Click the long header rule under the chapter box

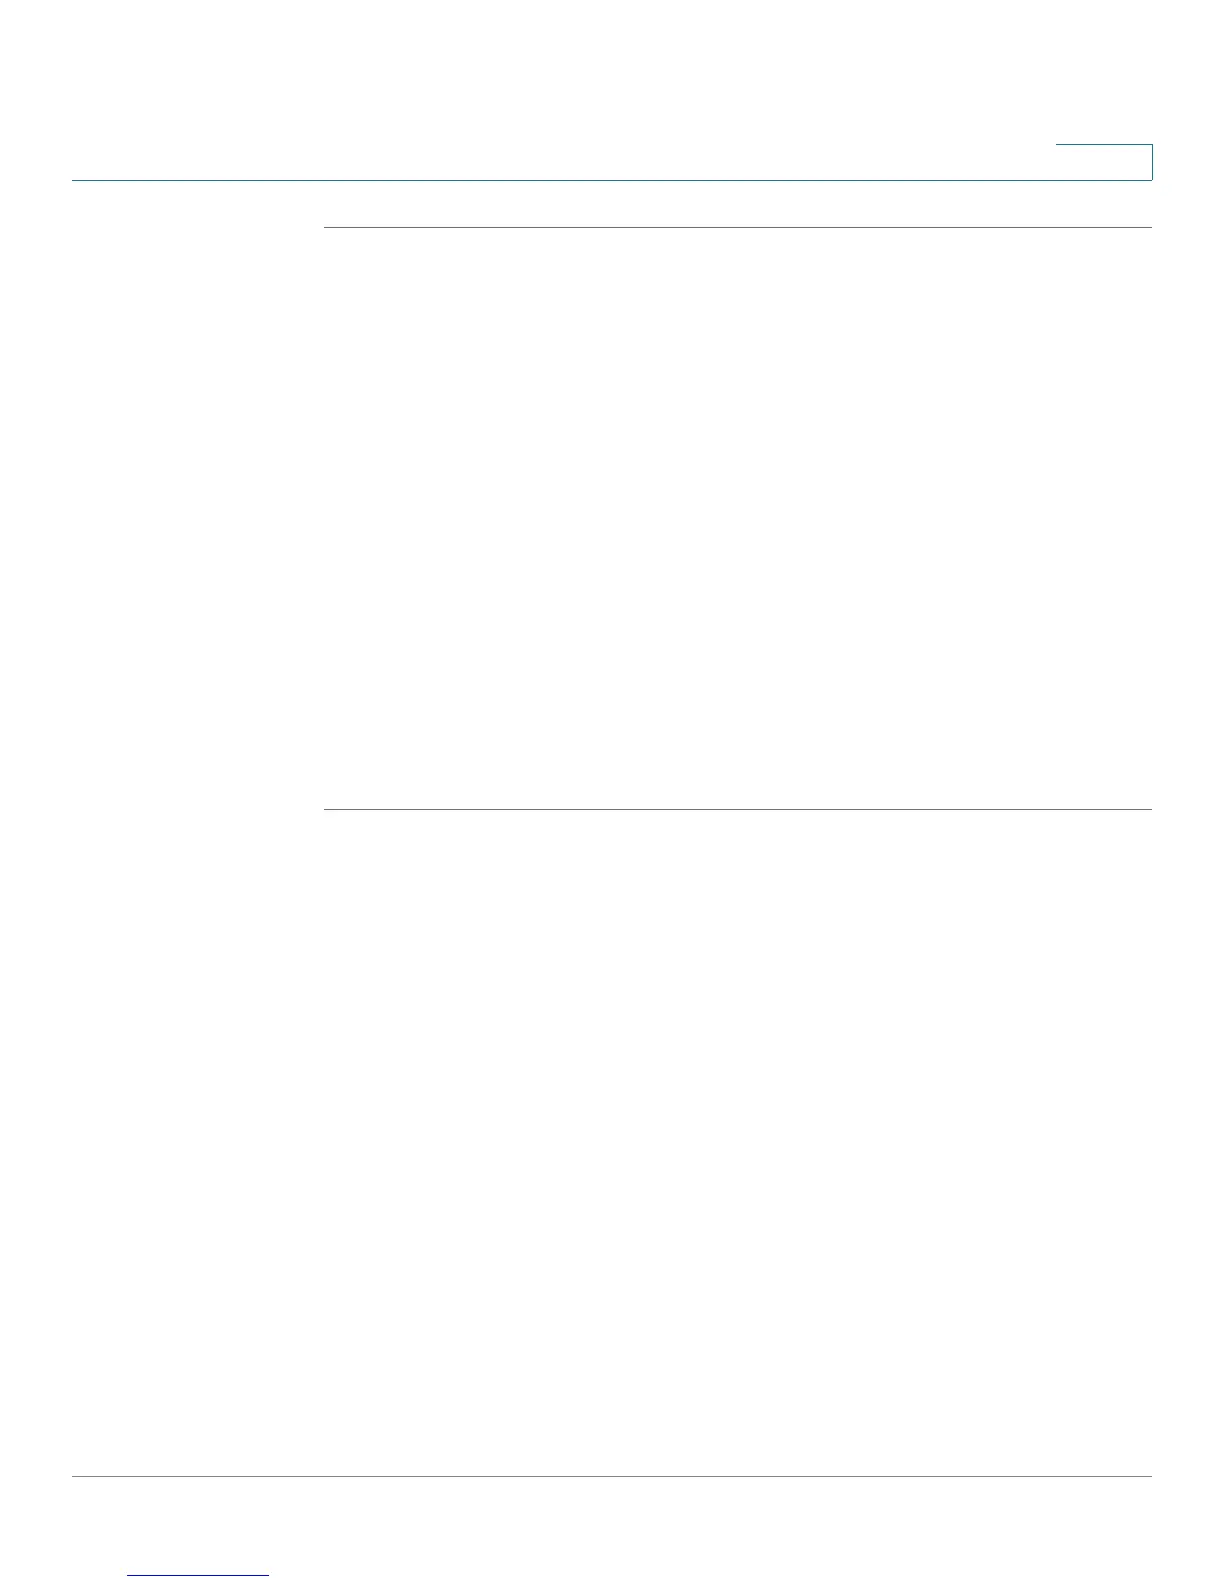[x=612, y=180]
